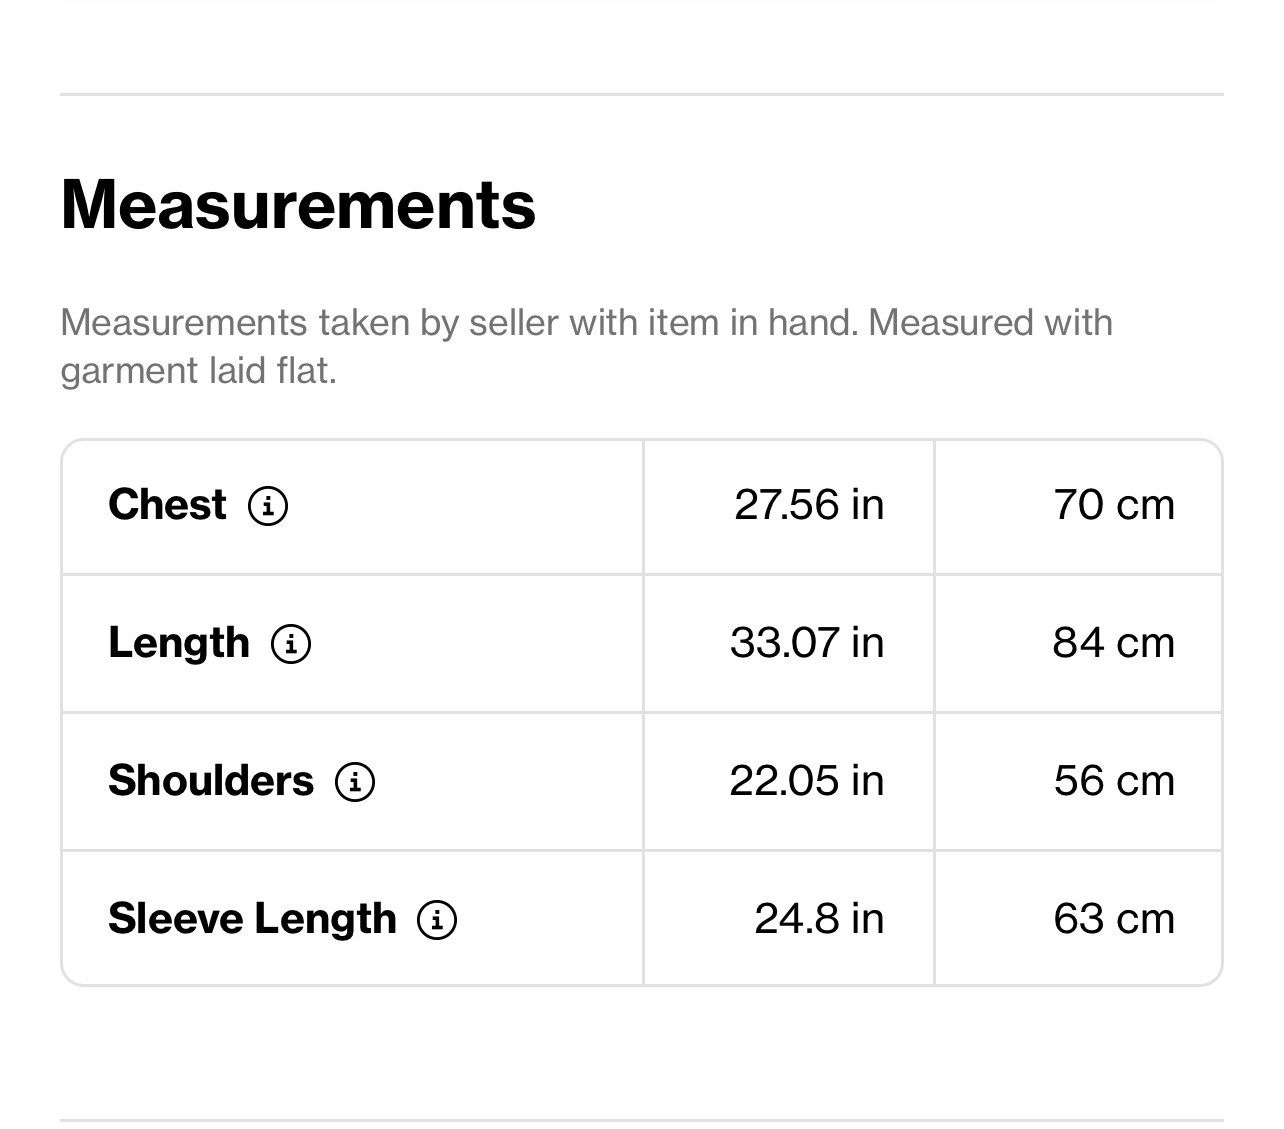The height and width of the screenshot is (1129, 1284).
Task: Select the Sleeve Length row label
Action: tap(252, 918)
